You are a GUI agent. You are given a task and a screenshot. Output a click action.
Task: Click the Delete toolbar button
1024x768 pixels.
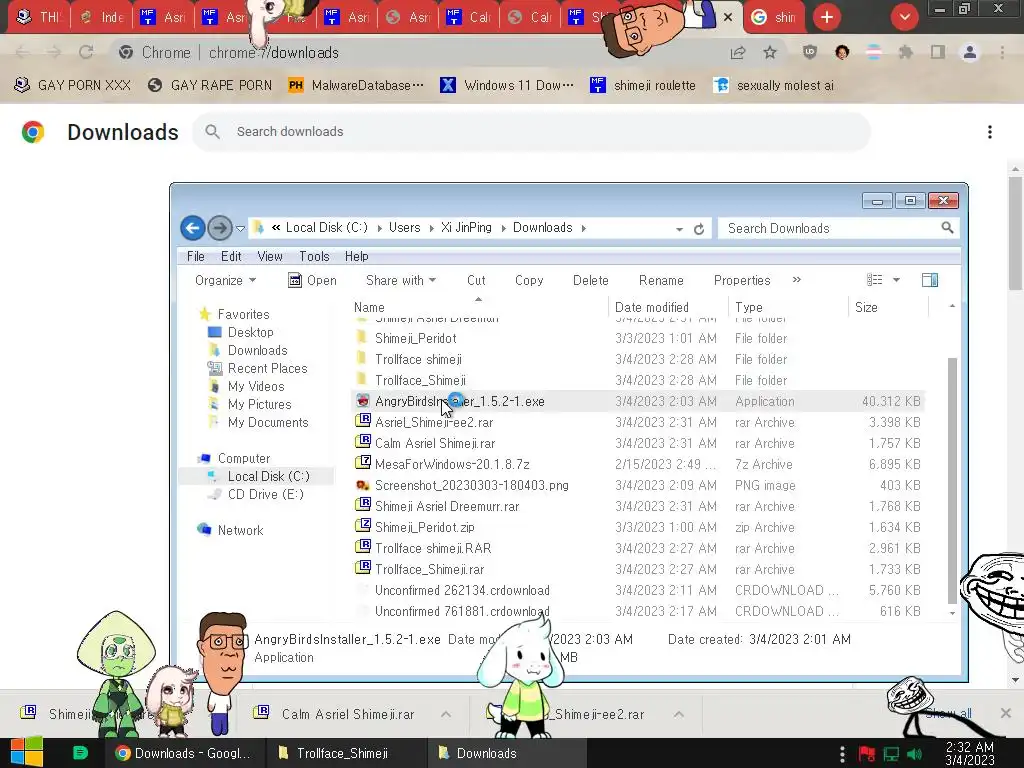(590, 280)
